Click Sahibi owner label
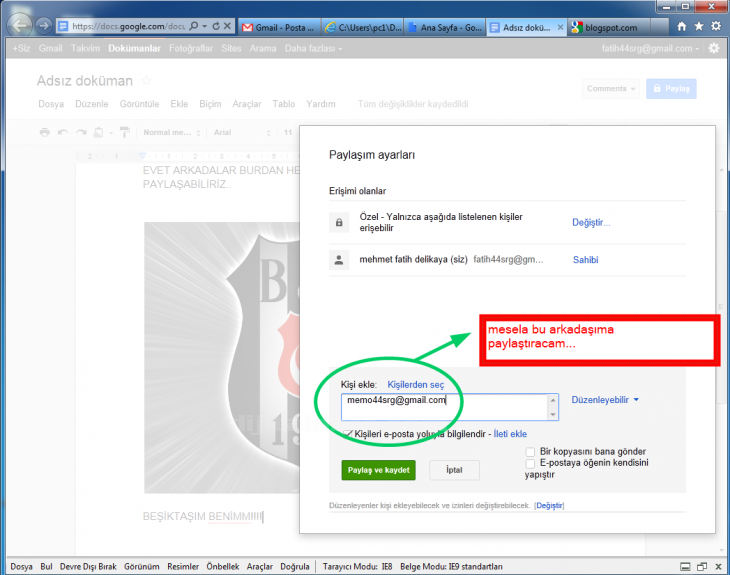This screenshot has height=575, width=730. [586, 260]
